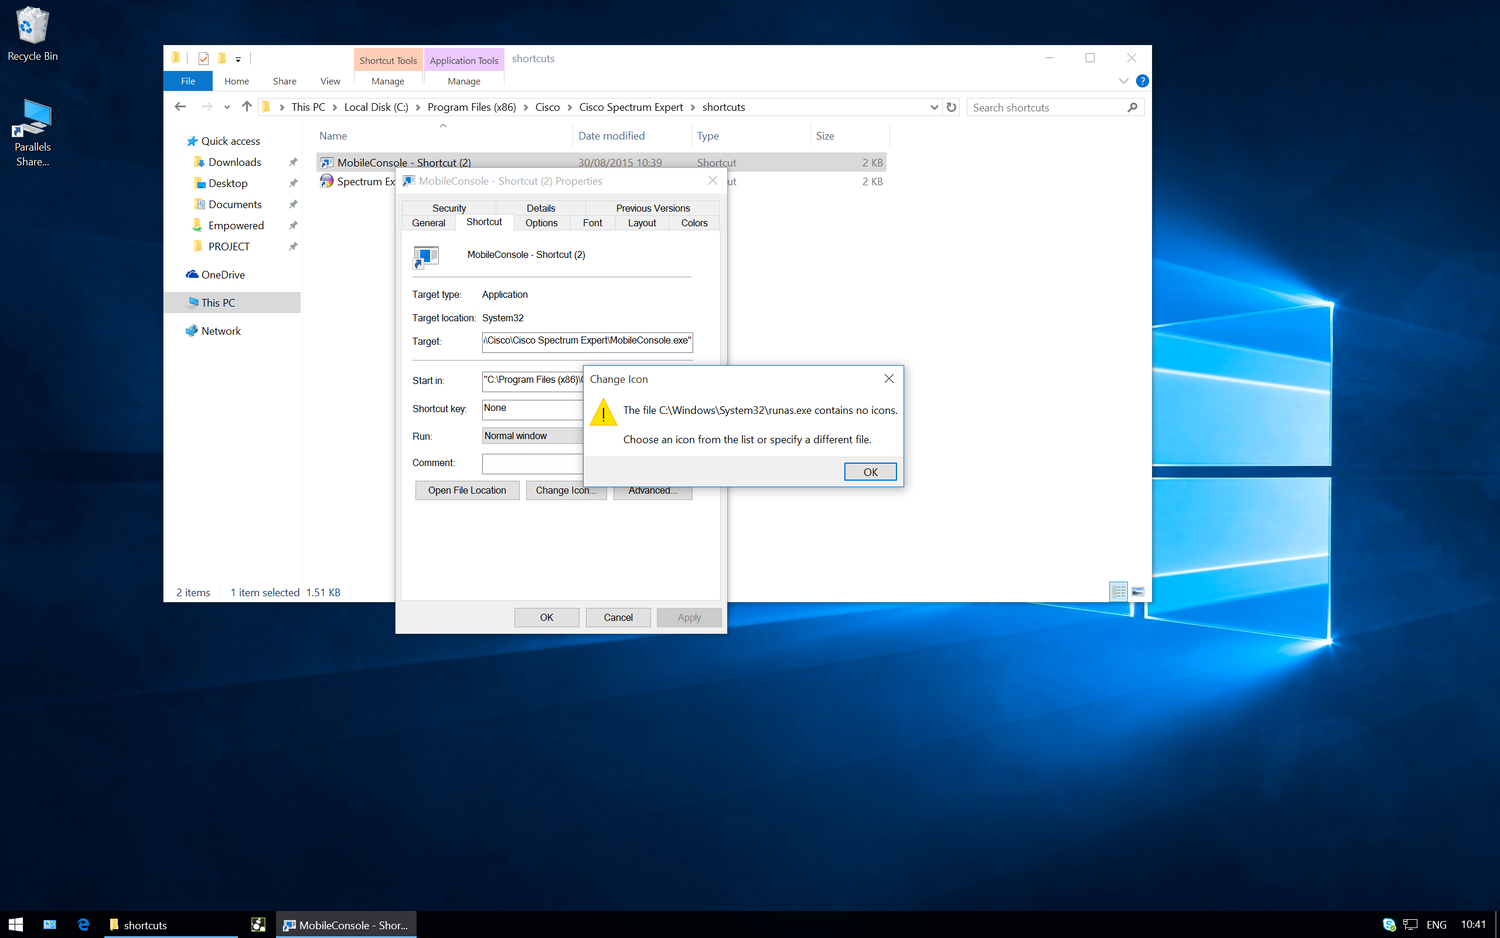The height and width of the screenshot is (938, 1500).
Task: Click the Properties quick access toolbar icon
Action: pos(203,59)
